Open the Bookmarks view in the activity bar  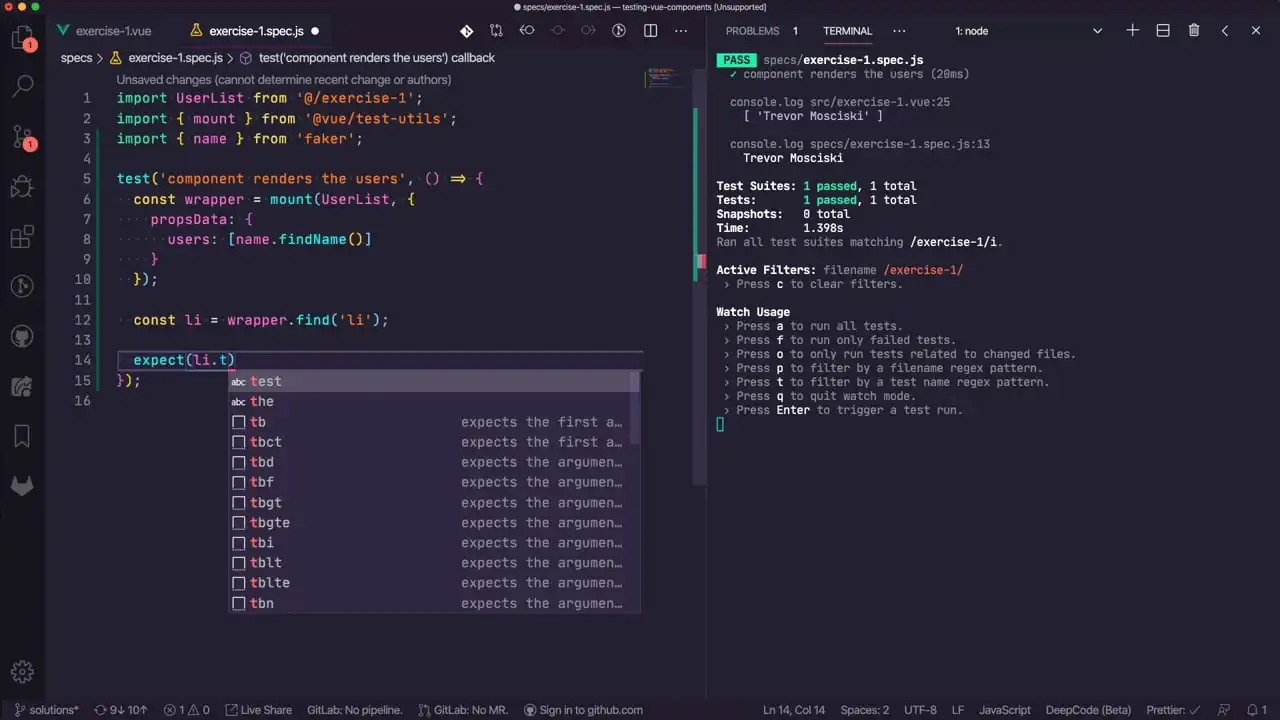[22, 436]
